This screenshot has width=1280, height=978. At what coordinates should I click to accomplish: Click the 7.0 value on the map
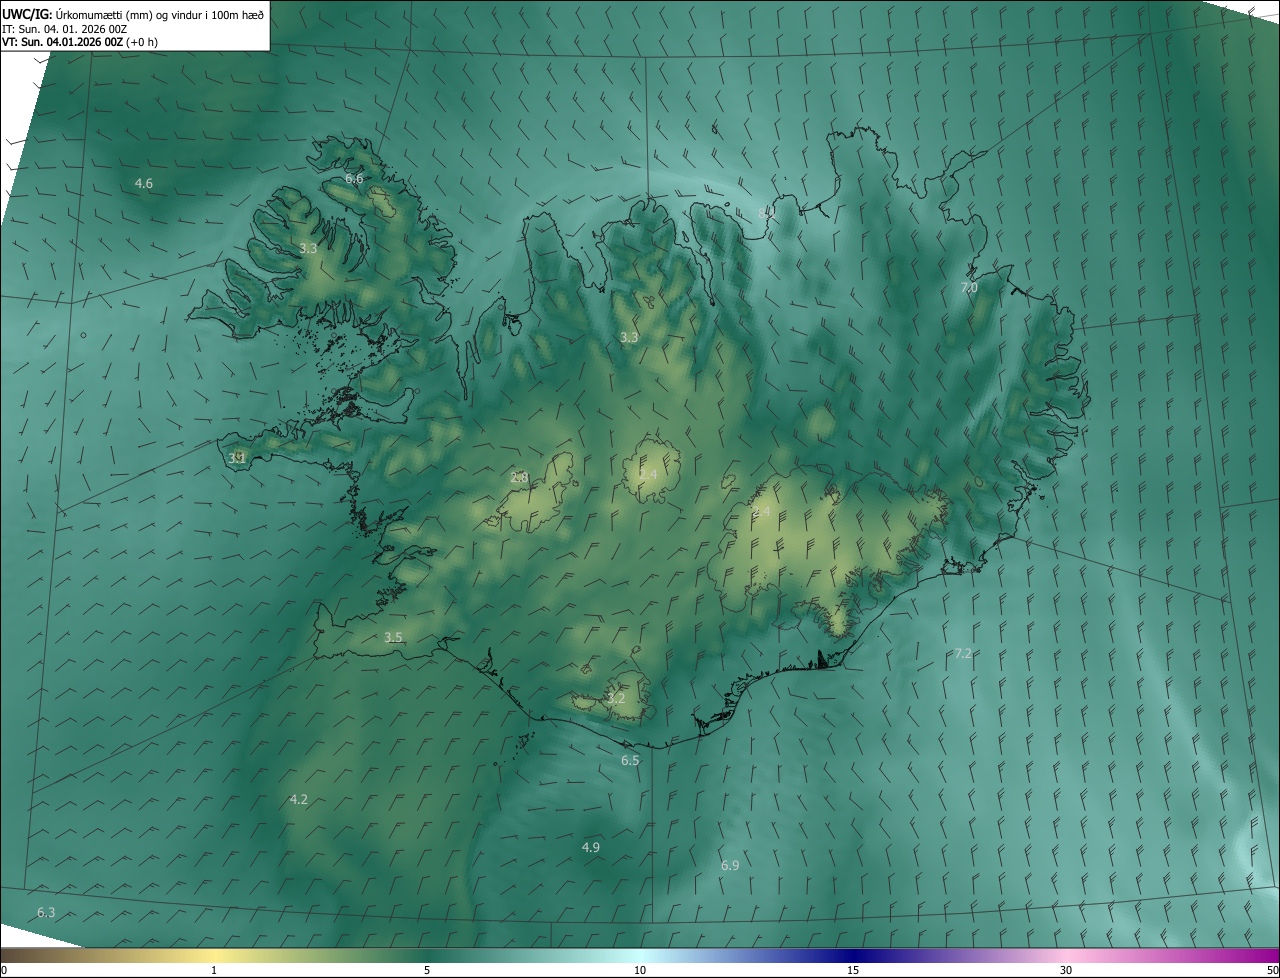point(969,287)
